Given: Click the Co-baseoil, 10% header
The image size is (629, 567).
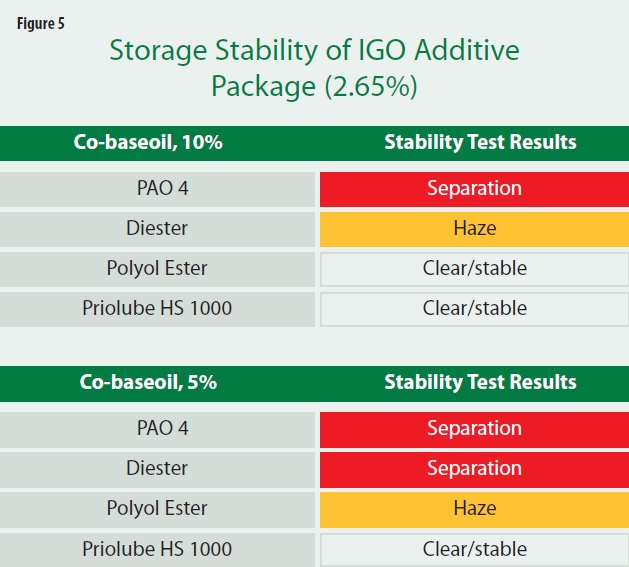Looking at the screenshot, I should [148, 142].
